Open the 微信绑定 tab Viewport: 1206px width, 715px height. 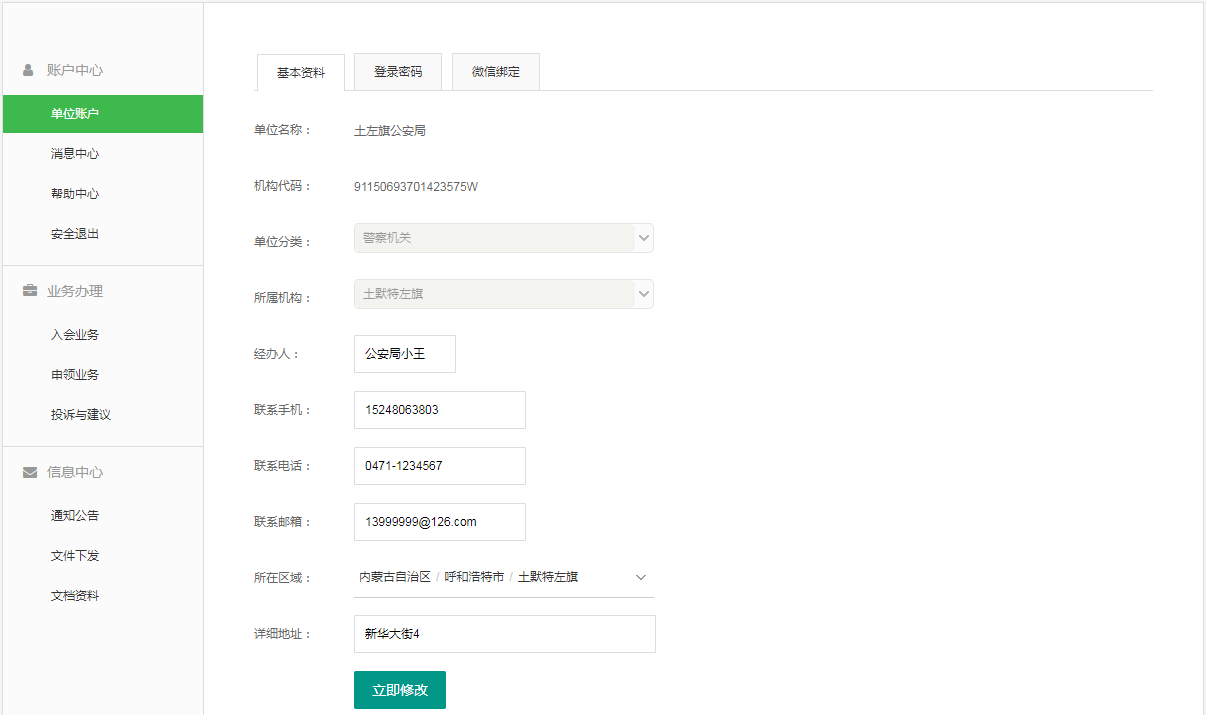[x=496, y=72]
